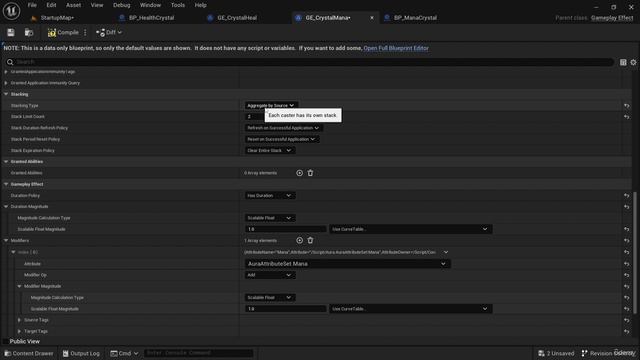Image resolution: width=640 pixels, height=360 pixels.
Task: Open the Content Drawer
Action: tap(29, 353)
